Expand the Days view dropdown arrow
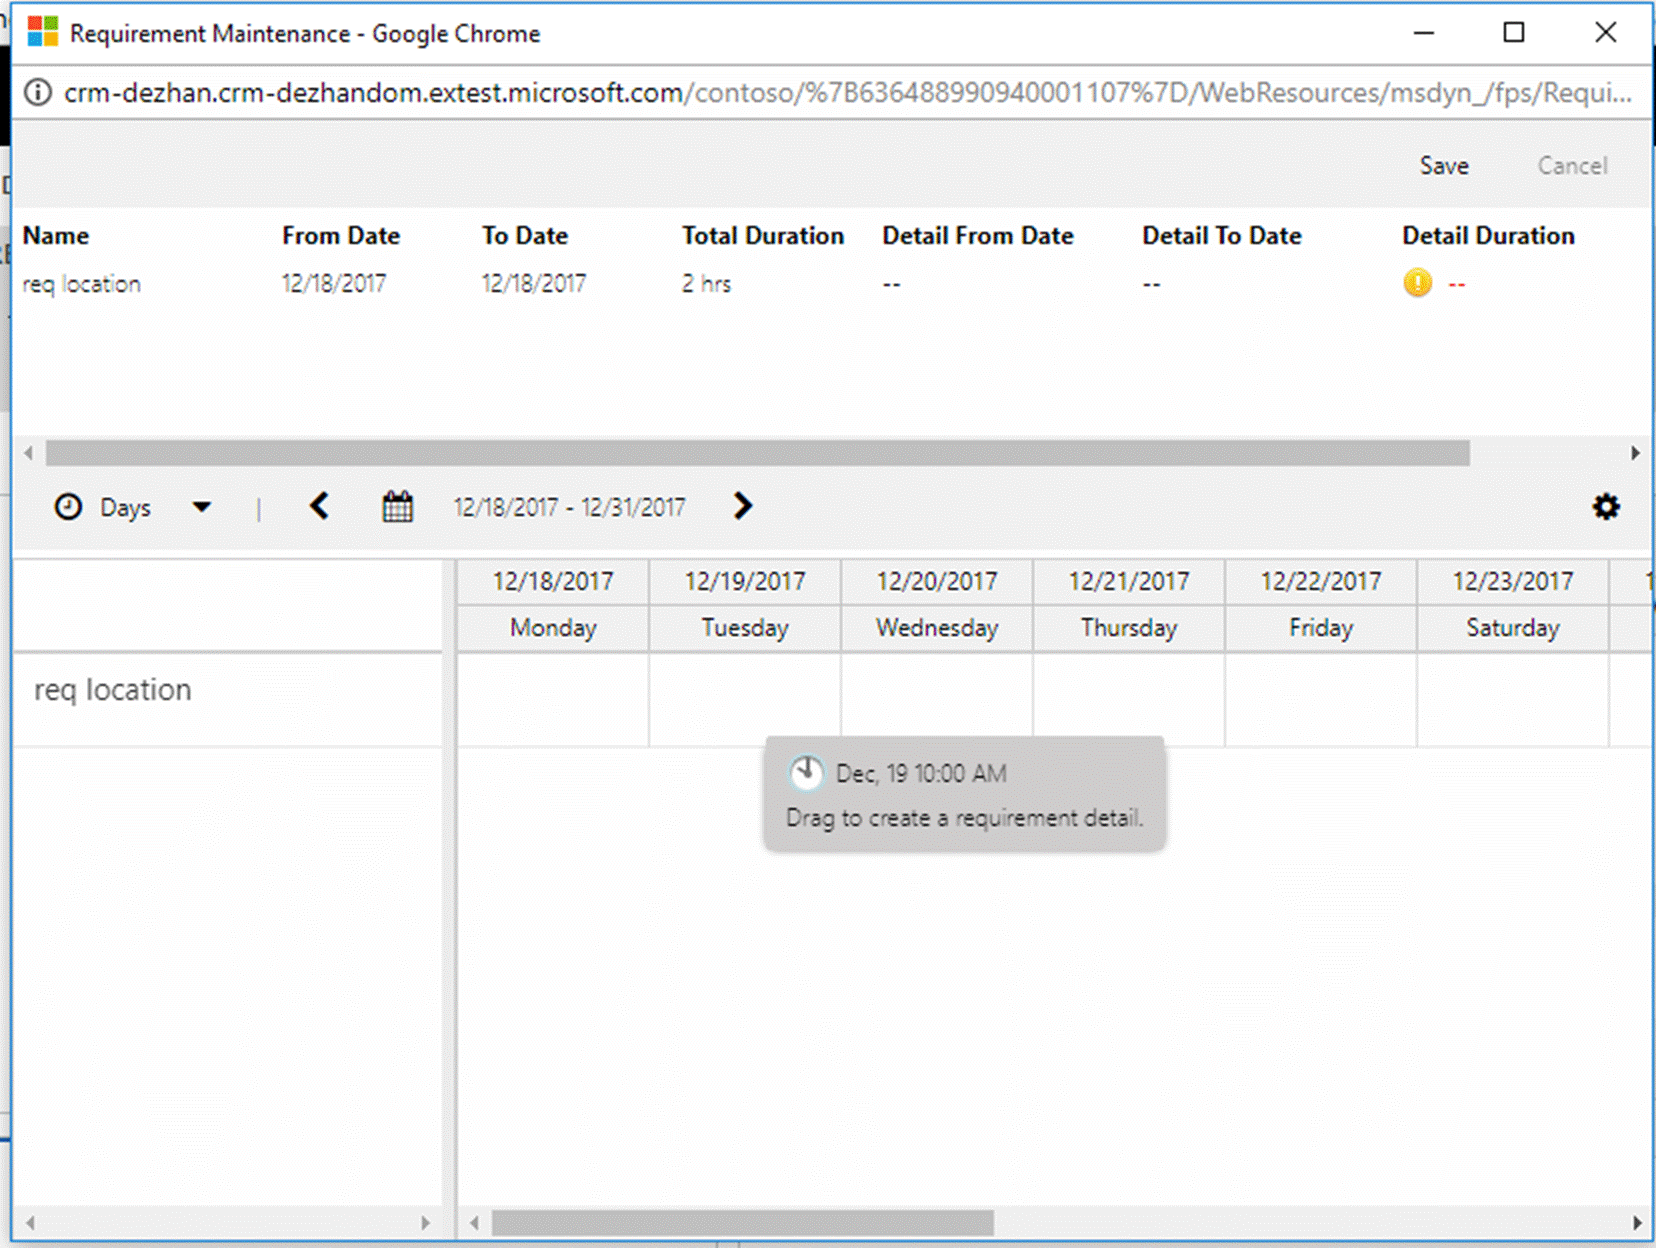 (201, 507)
